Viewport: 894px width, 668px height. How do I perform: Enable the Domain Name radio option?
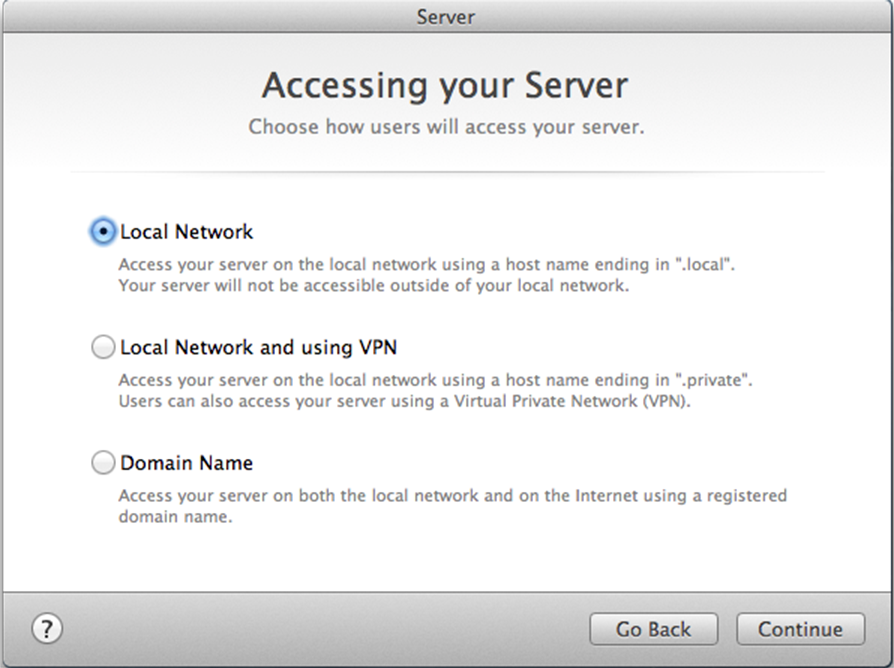tap(103, 462)
